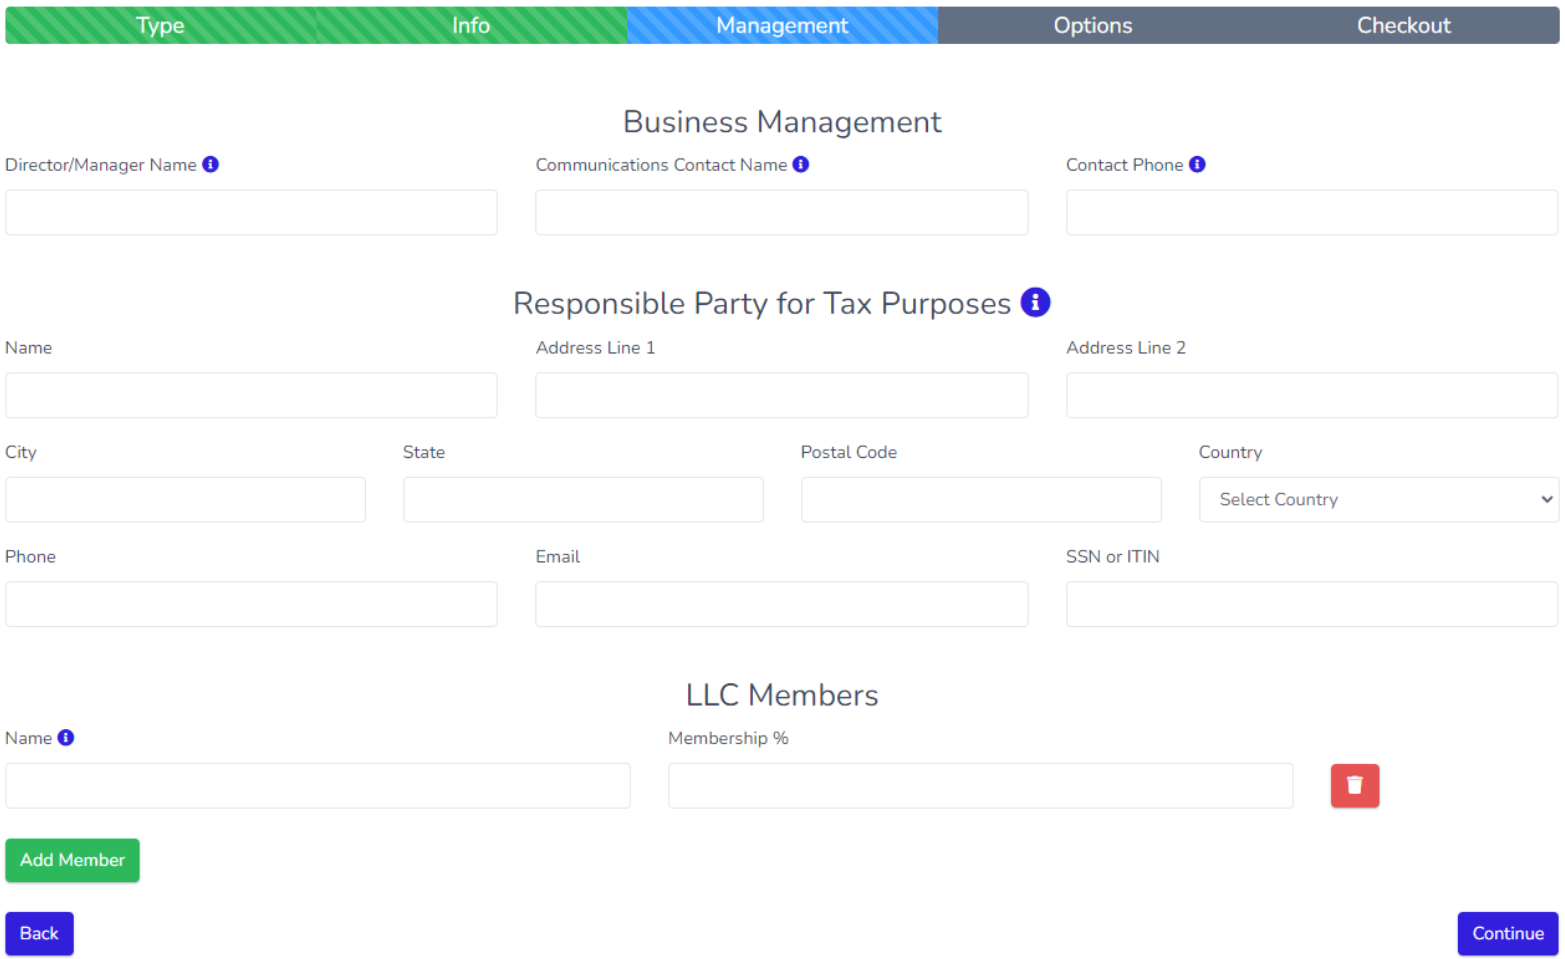Click the SSN or ITIN field
Screen dimensions: 1565x959
coord(1312,605)
